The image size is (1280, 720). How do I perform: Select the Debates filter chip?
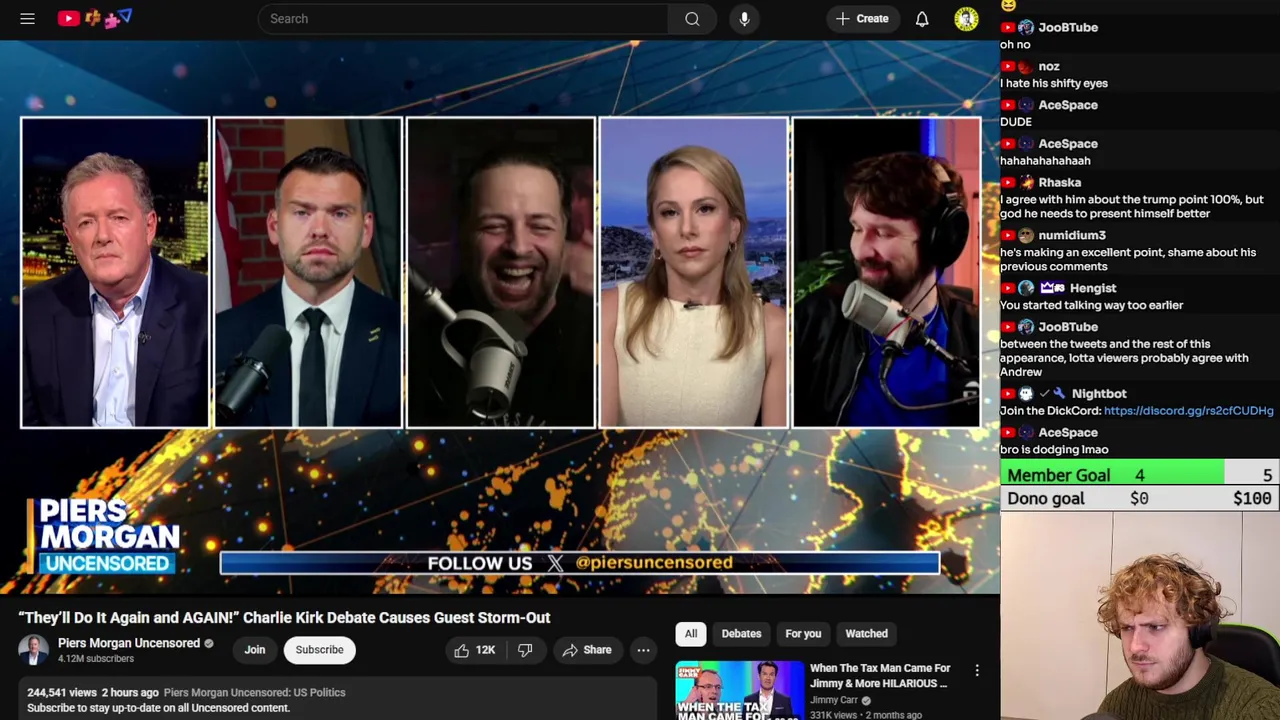tap(741, 633)
